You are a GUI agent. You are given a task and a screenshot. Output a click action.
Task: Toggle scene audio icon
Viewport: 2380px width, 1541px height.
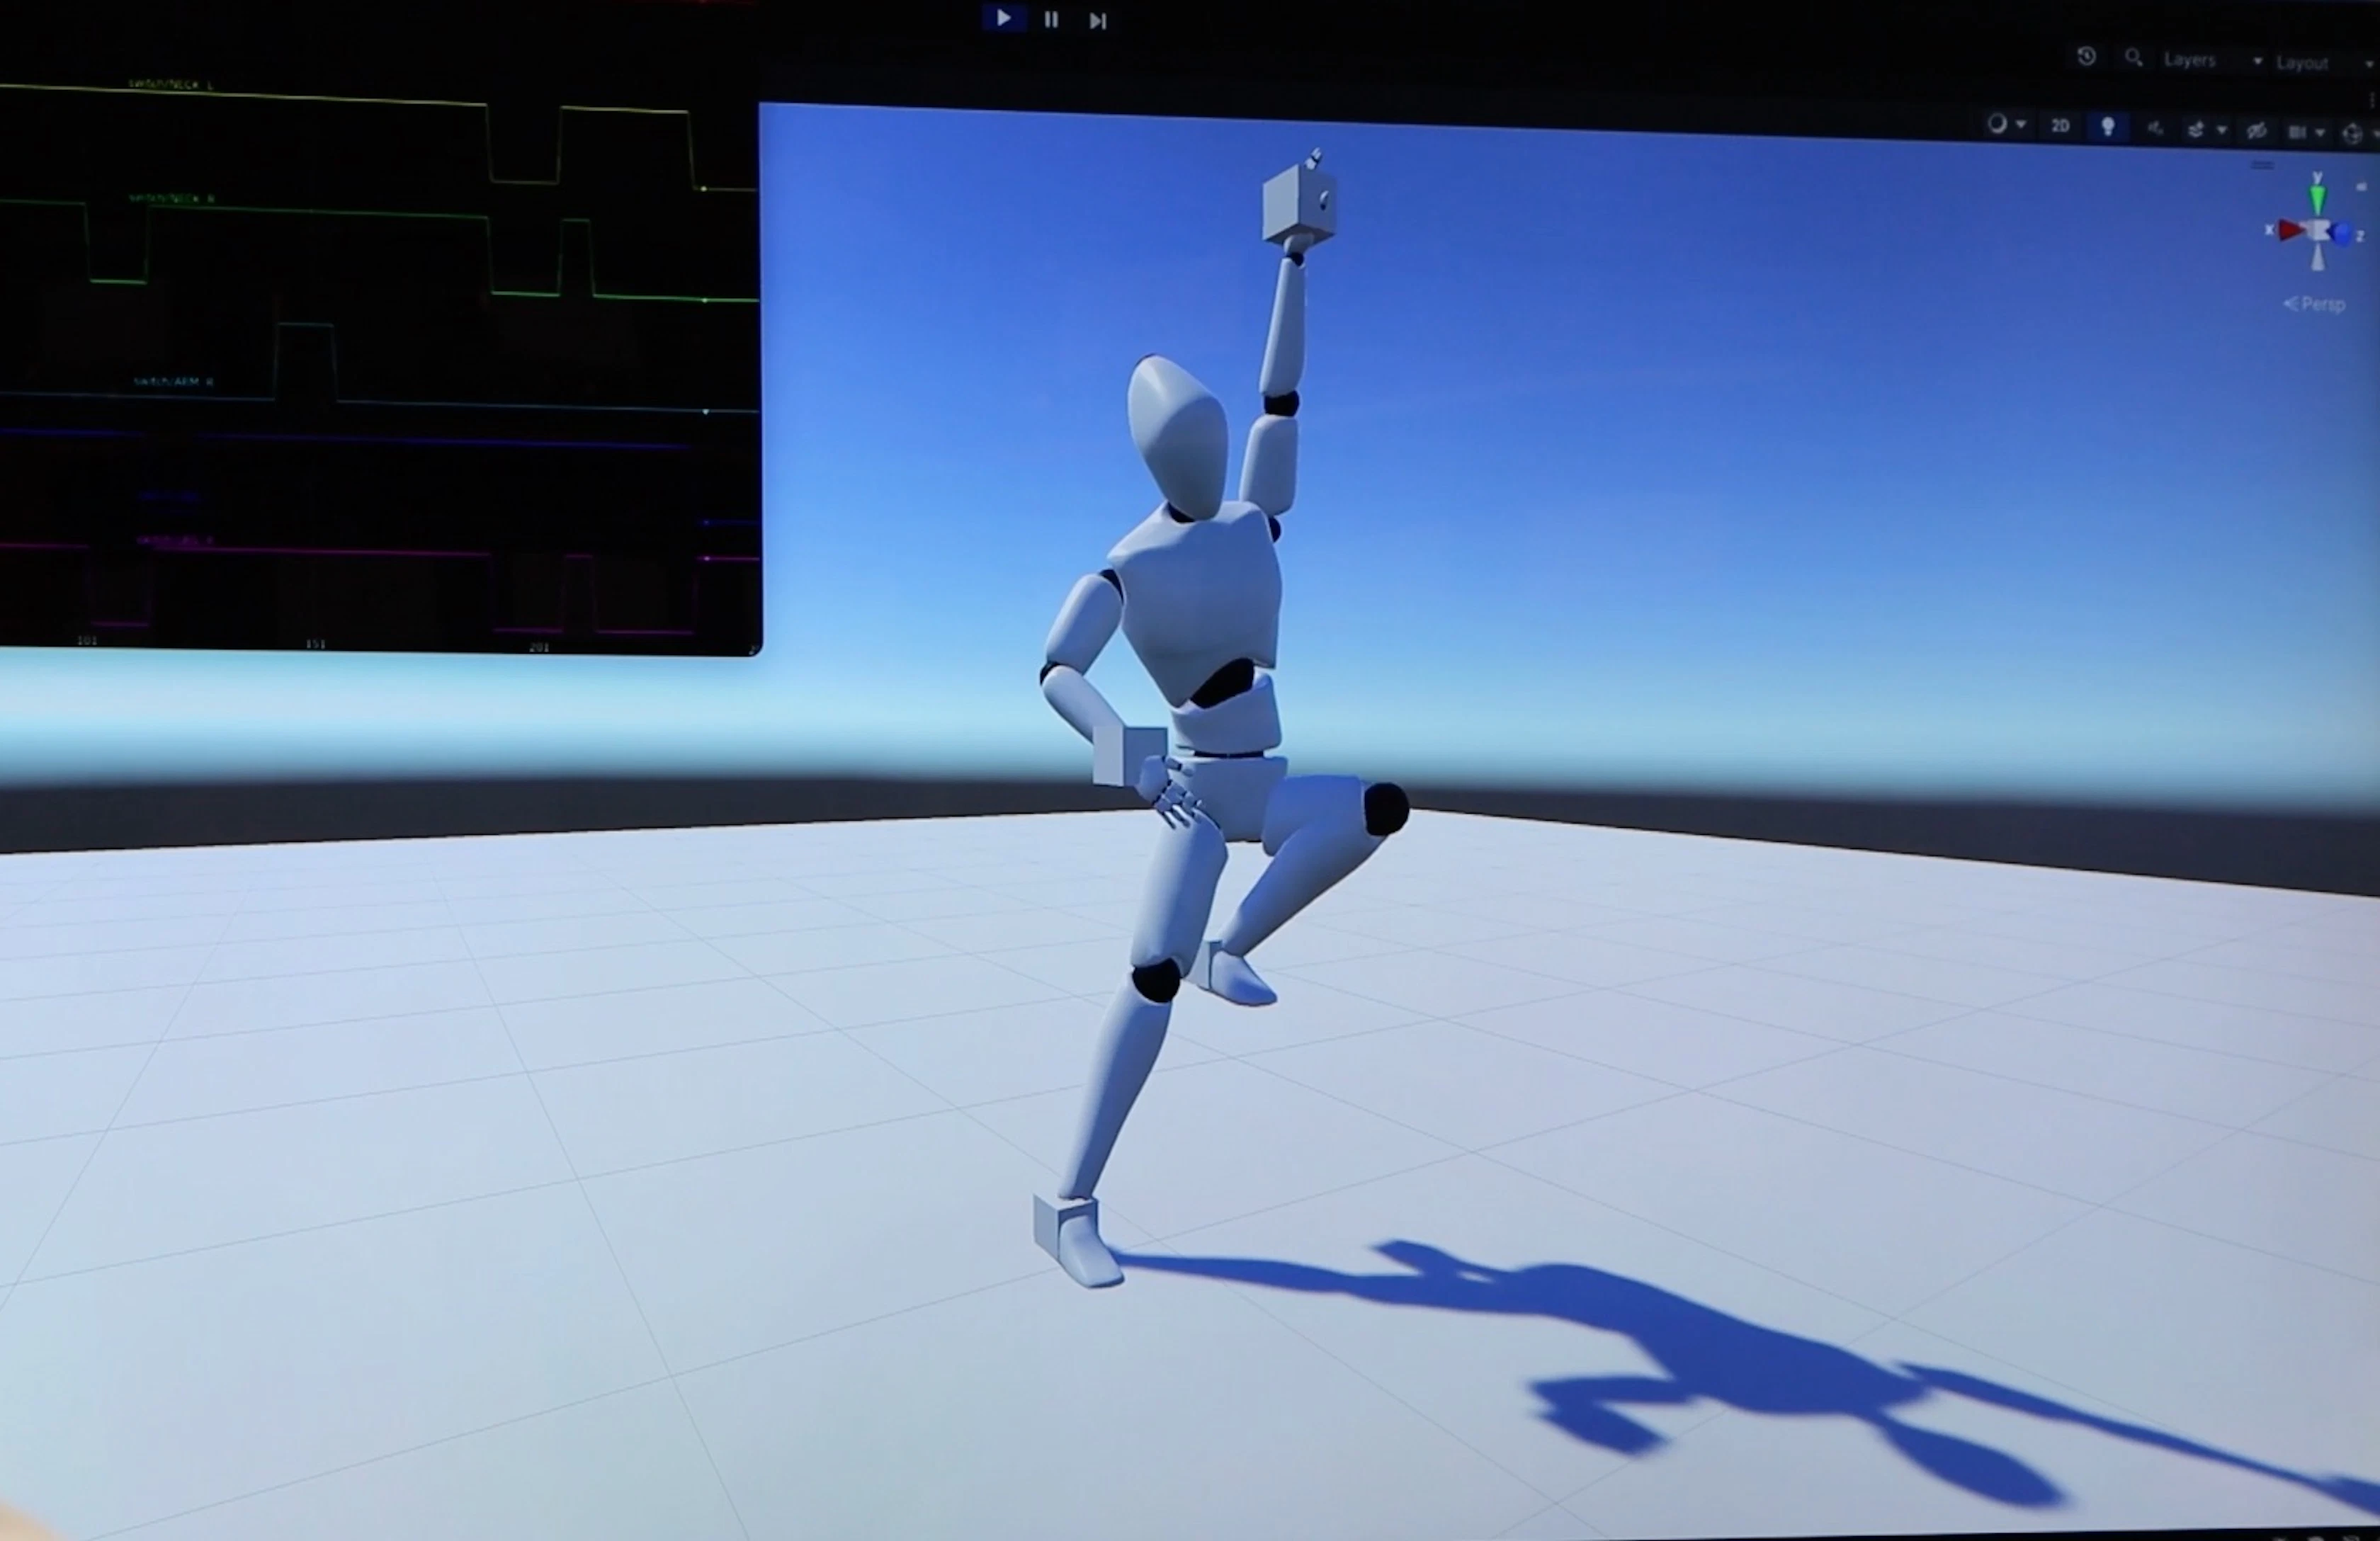2155,128
